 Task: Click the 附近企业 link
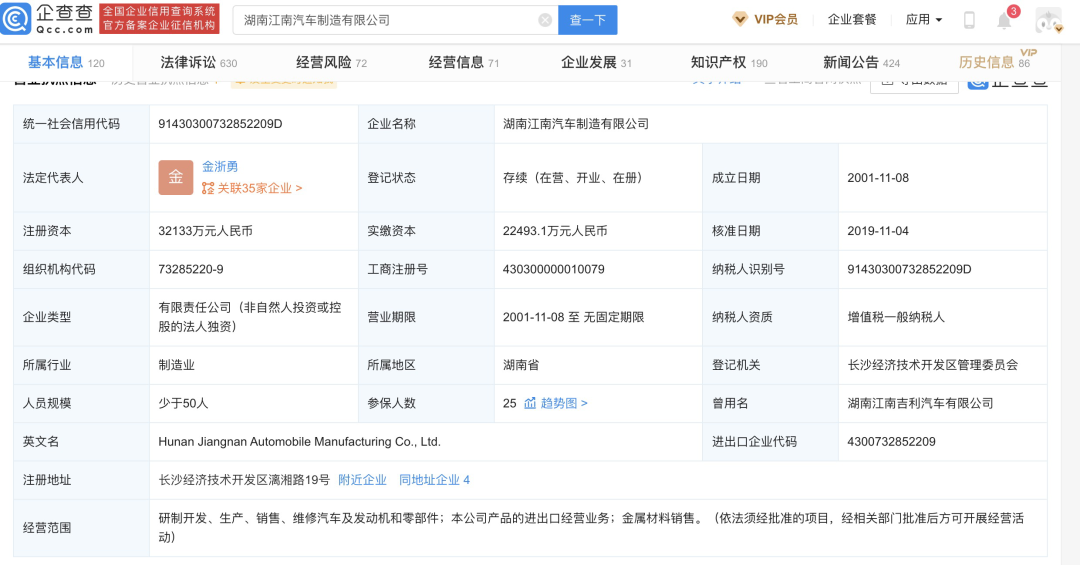tap(362, 480)
